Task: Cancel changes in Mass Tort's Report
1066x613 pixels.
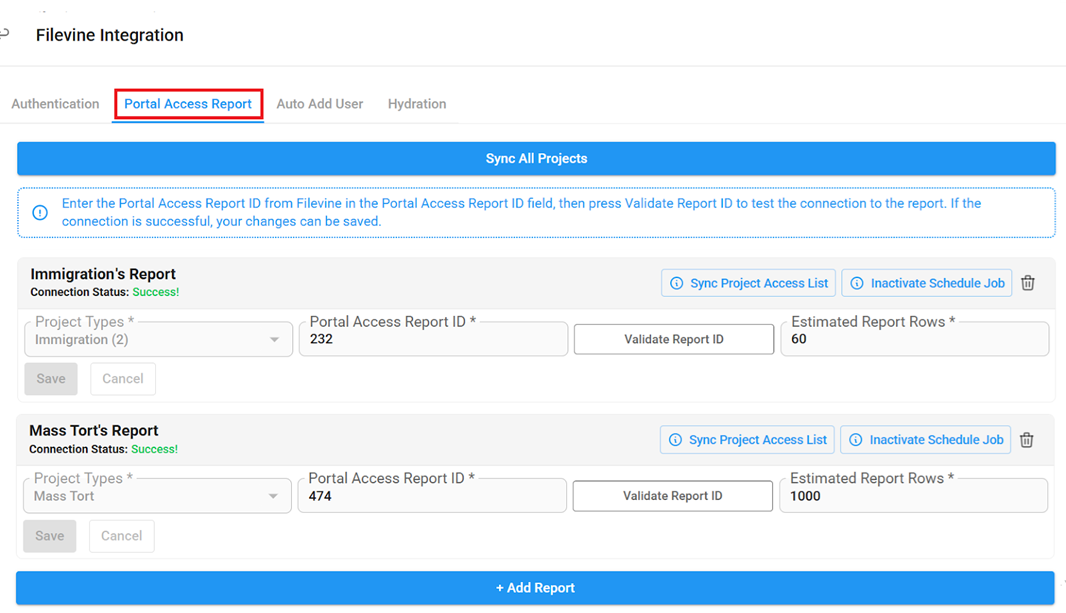Action: pos(122,536)
